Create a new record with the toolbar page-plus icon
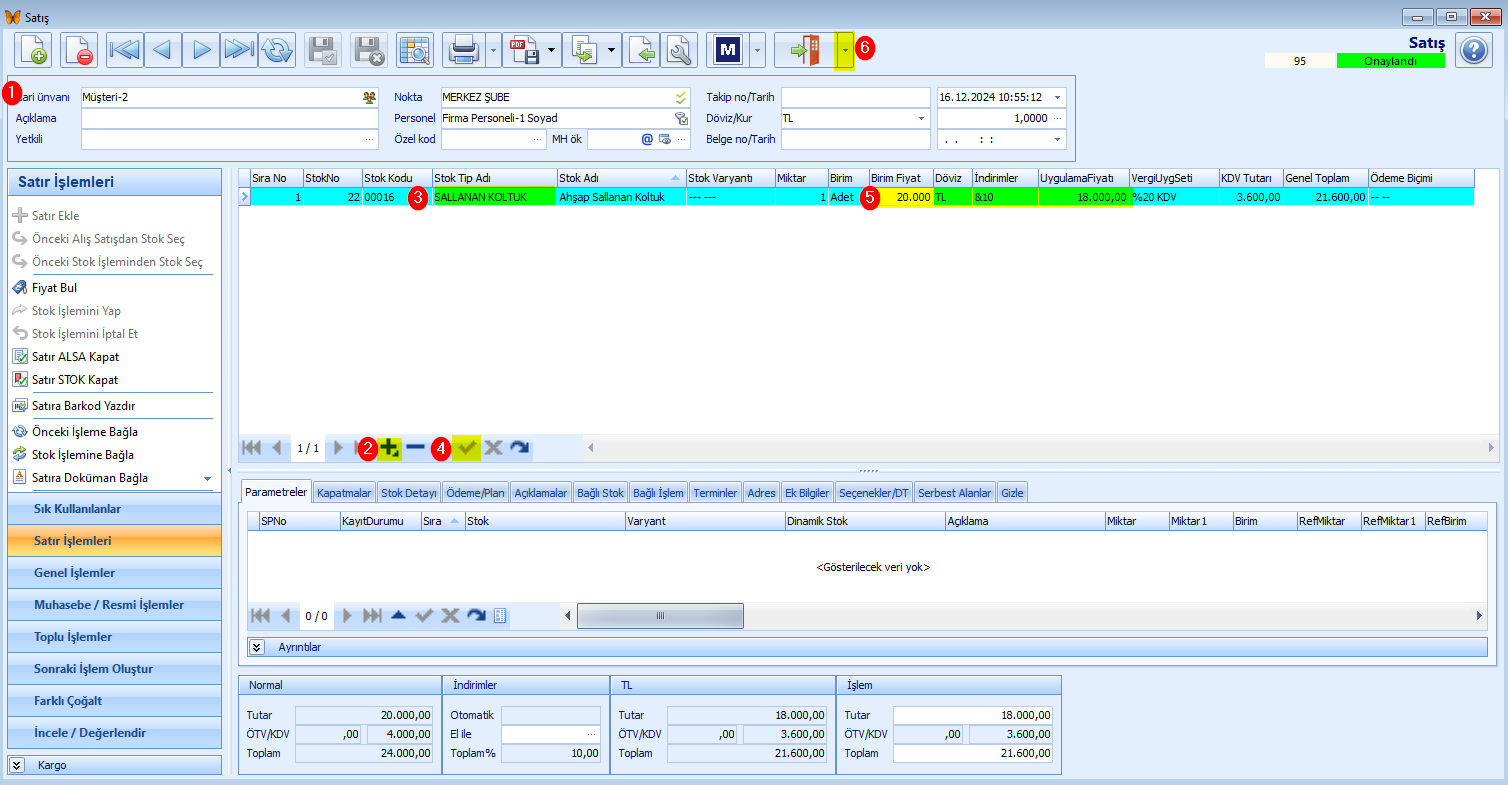The height and width of the screenshot is (785, 1508). 33,50
